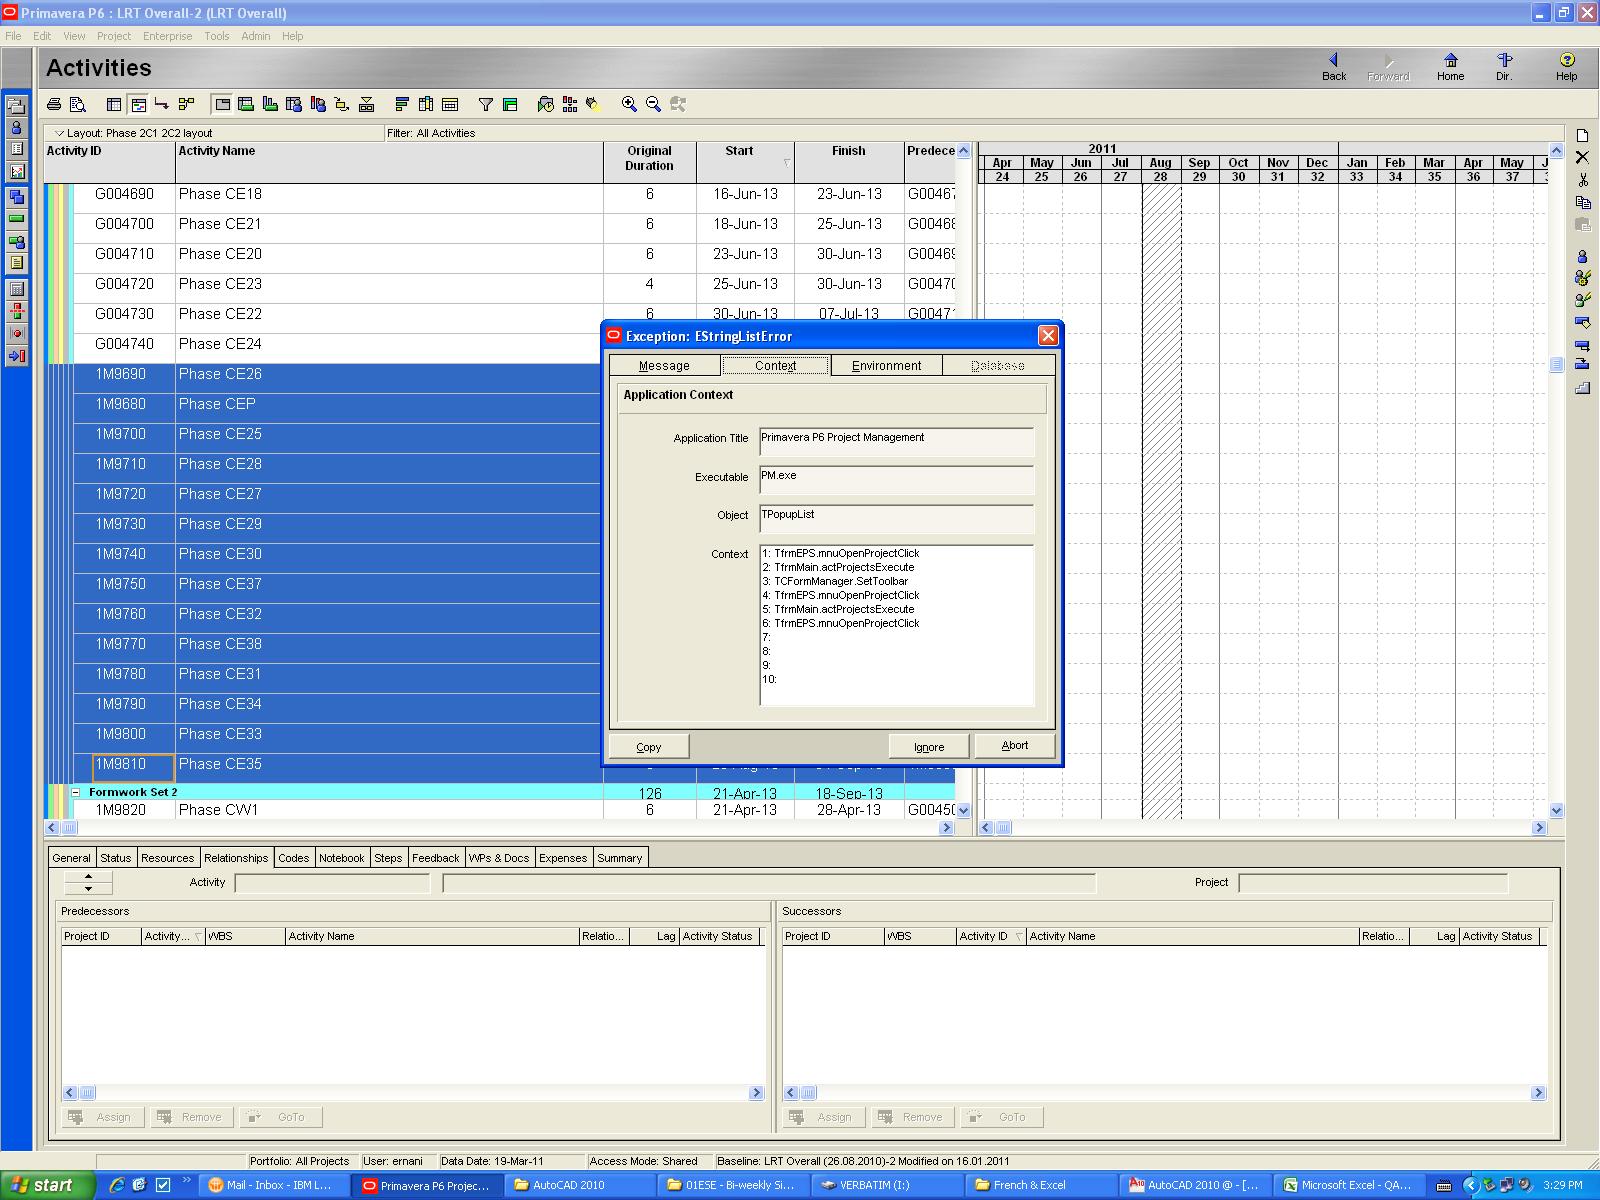Image resolution: width=1600 pixels, height=1200 pixels.
Task: Switch to Environment tab in exception dialog
Action: pyautogui.click(x=886, y=366)
